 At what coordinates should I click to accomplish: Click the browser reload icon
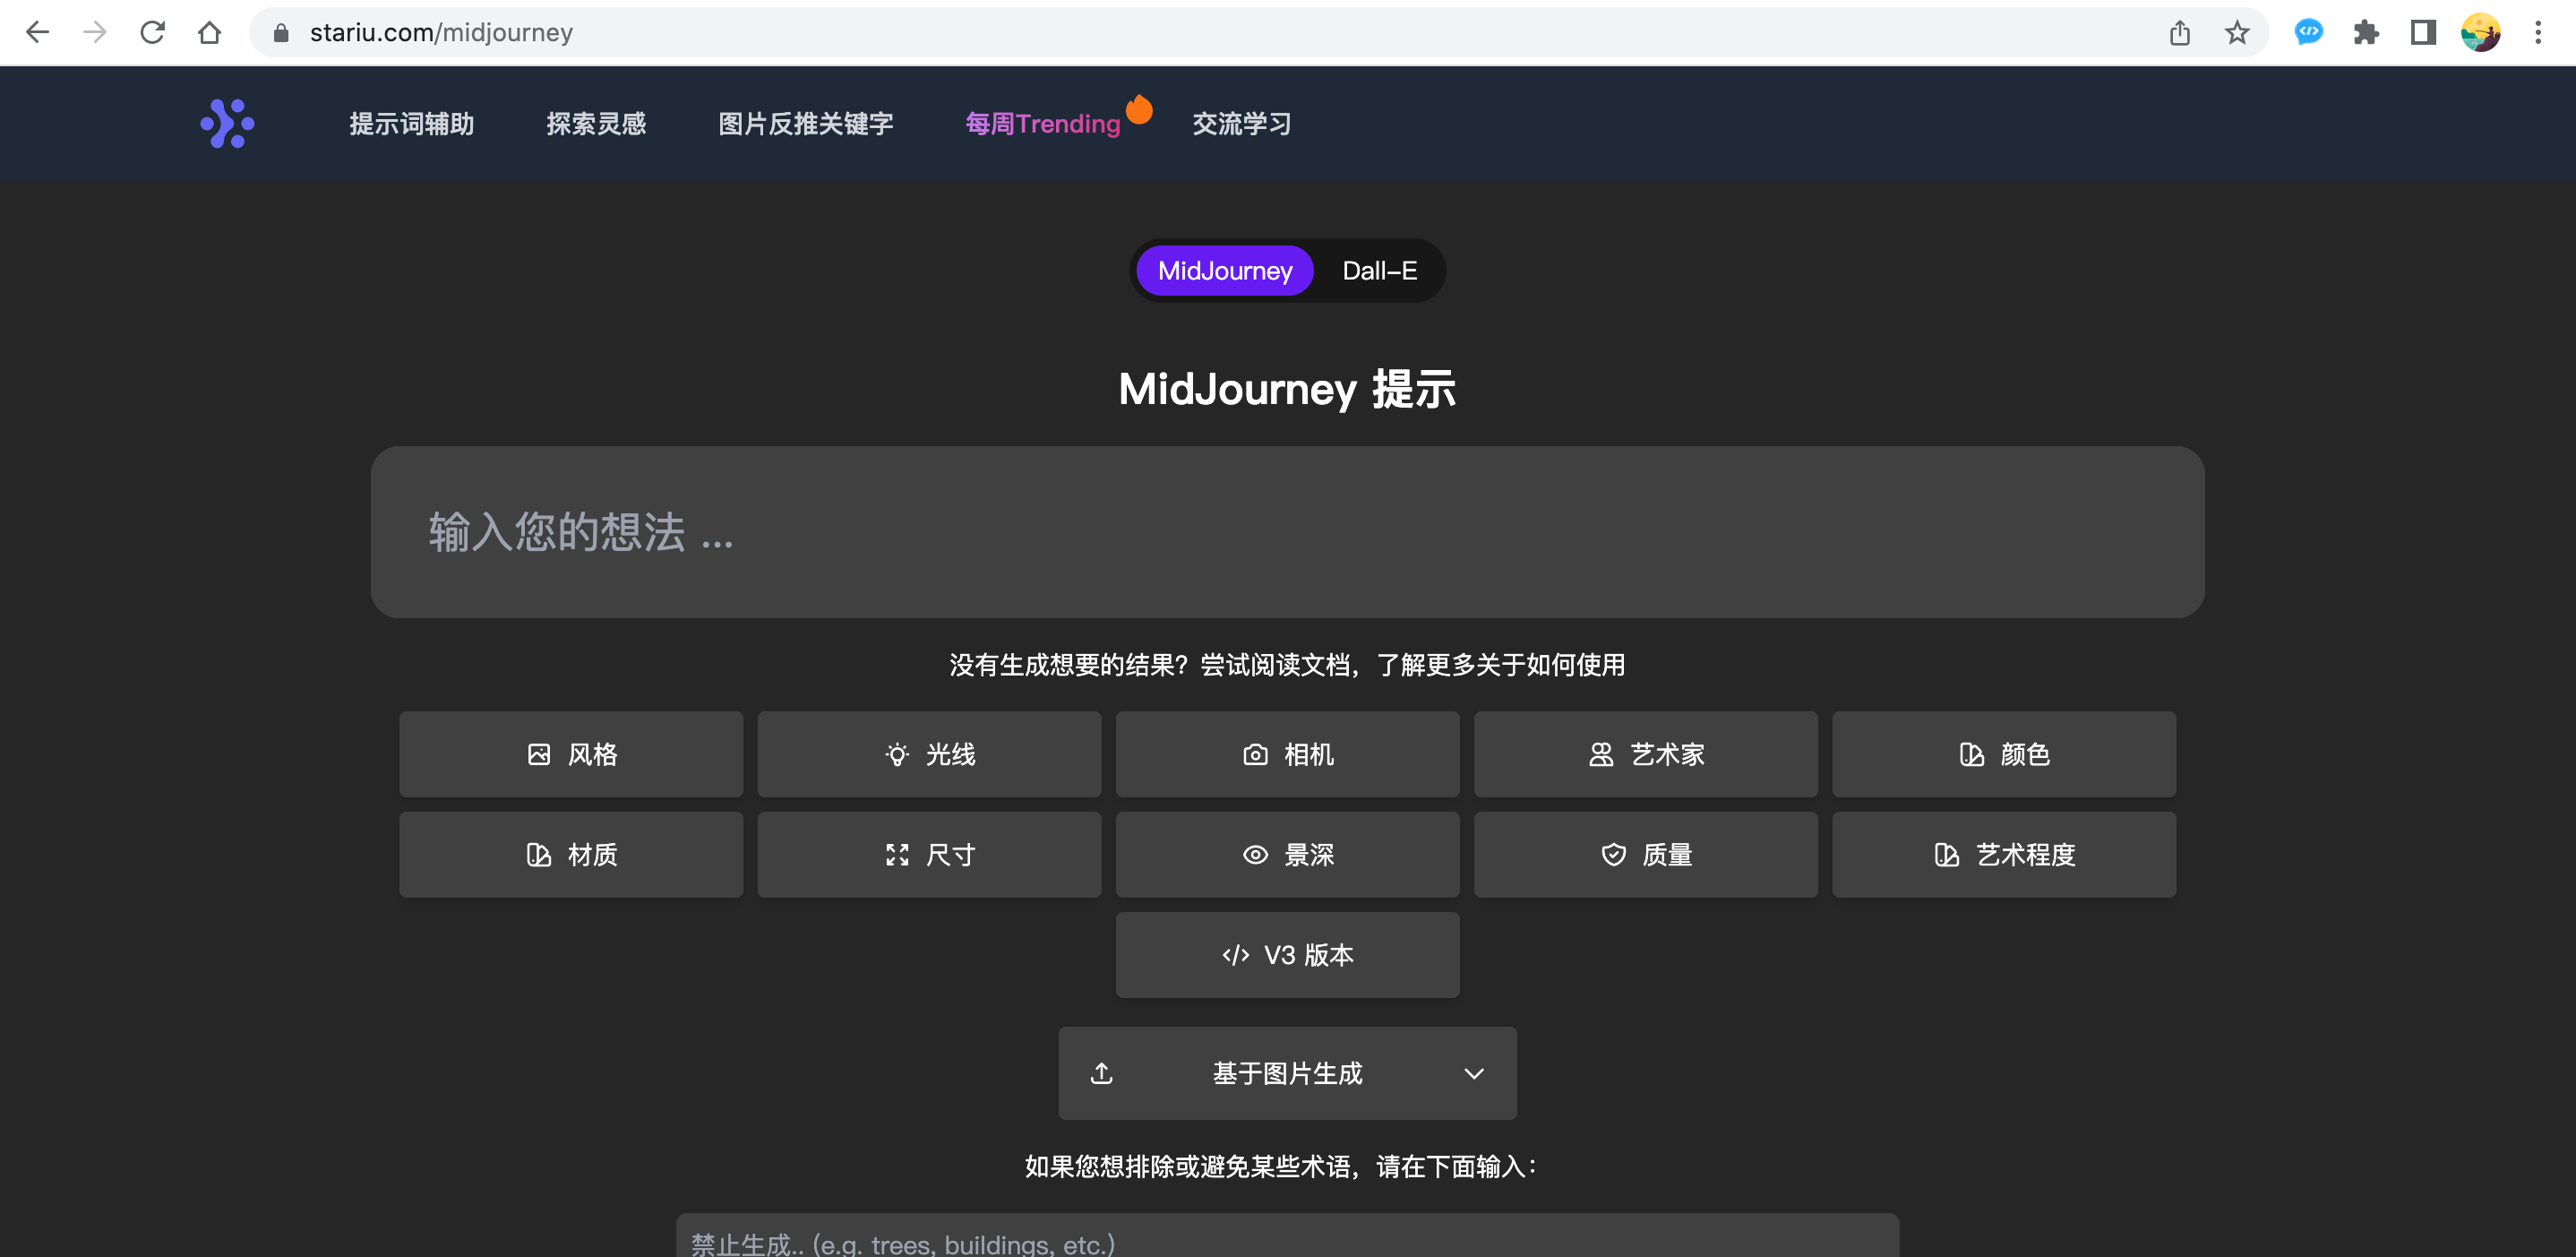point(152,33)
